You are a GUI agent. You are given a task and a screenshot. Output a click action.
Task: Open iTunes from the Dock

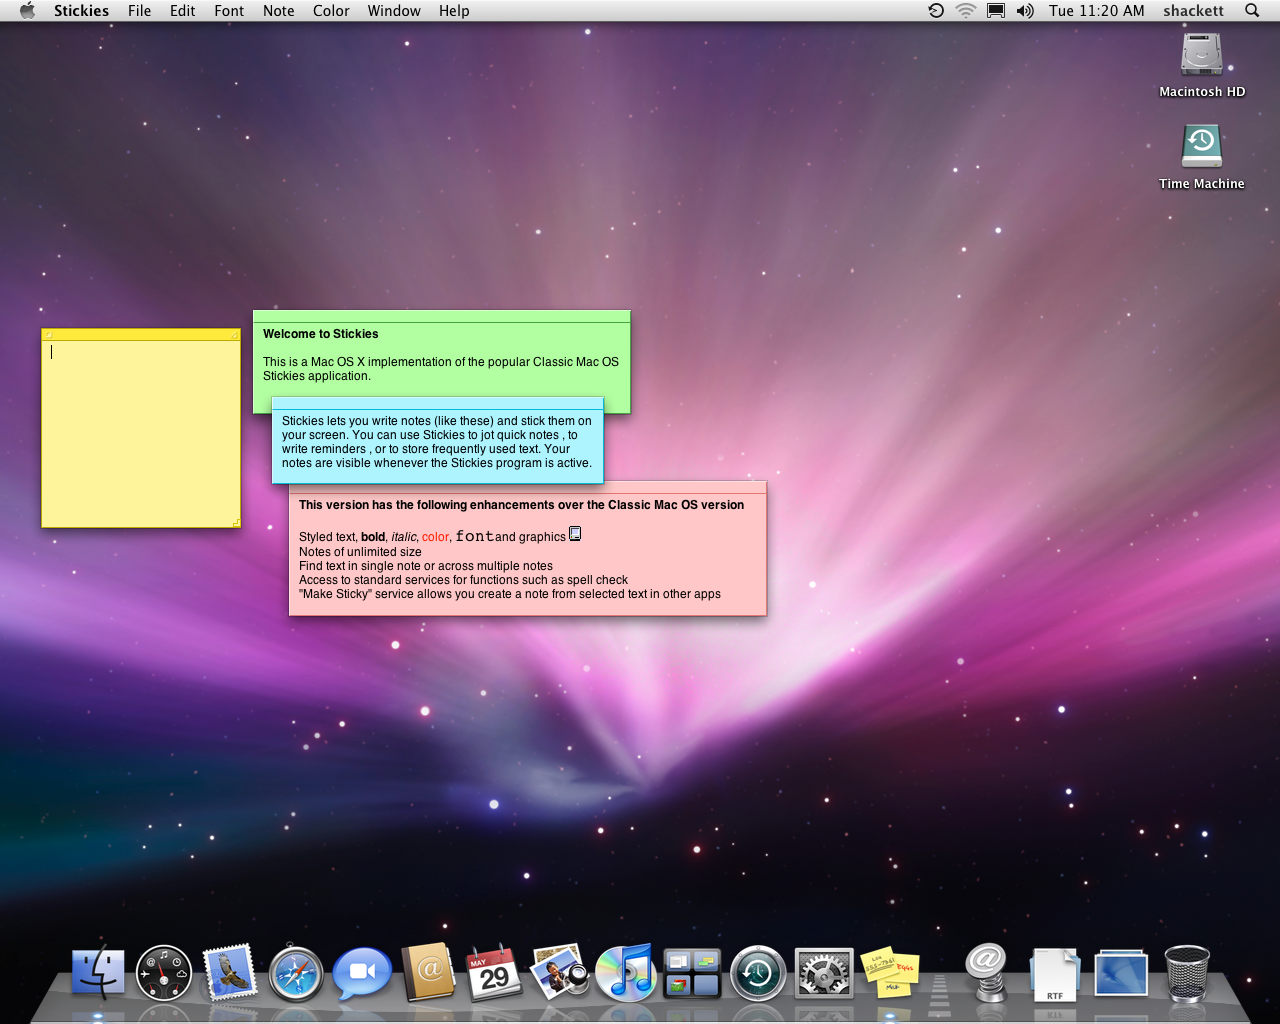(625, 973)
